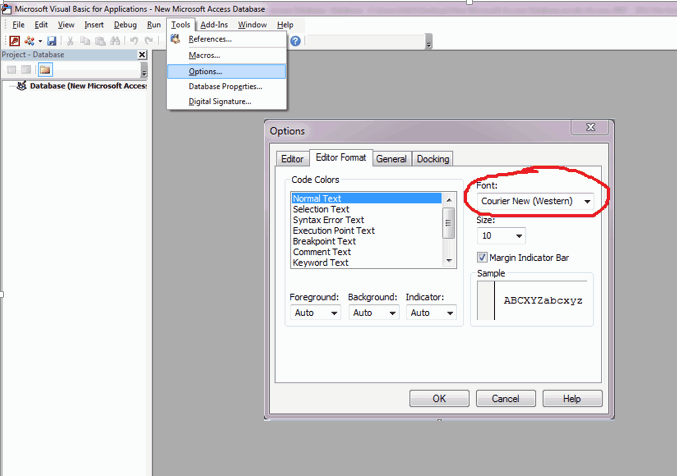Click the Insert Module toolbar icon
The width and height of the screenshot is (677, 476).
click(x=29, y=41)
